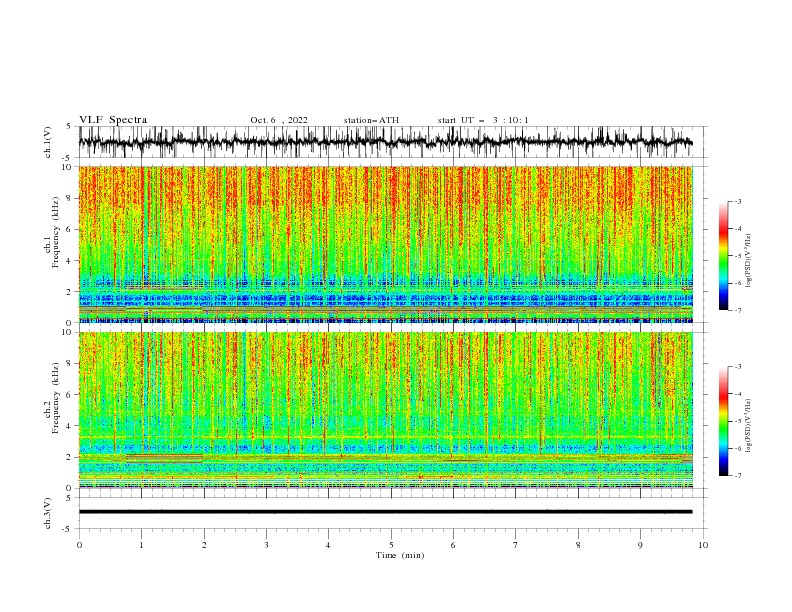
Task: Click time axis tick label "2"
Action: pyautogui.click(x=204, y=545)
